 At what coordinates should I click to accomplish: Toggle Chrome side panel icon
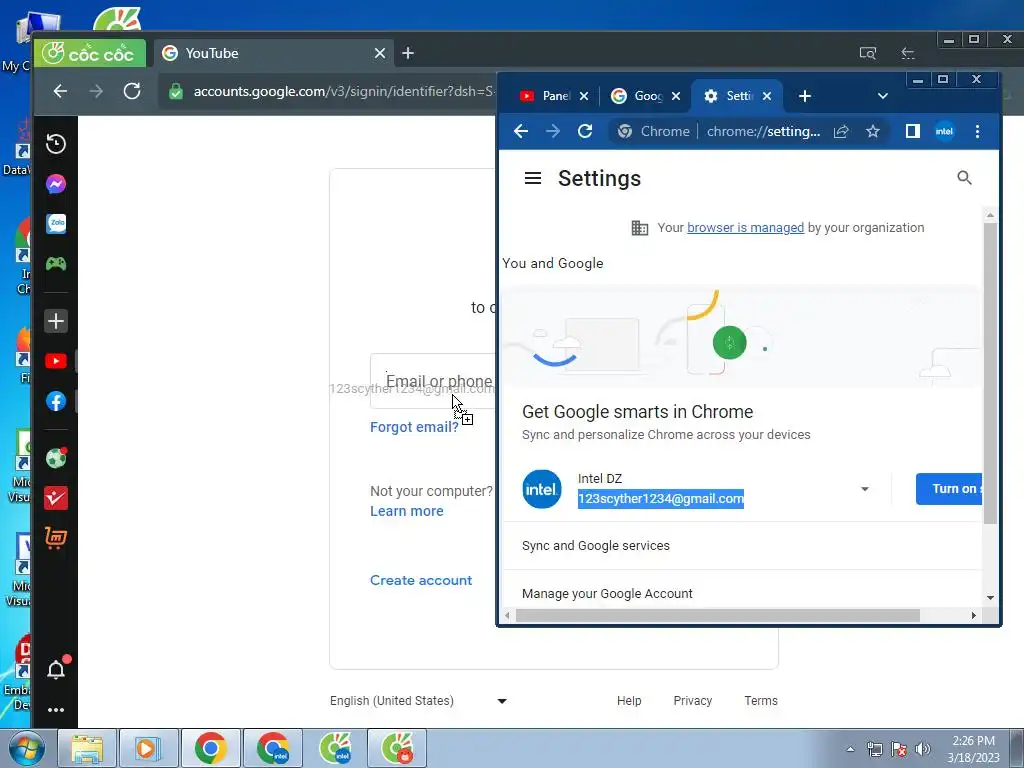coord(913,131)
